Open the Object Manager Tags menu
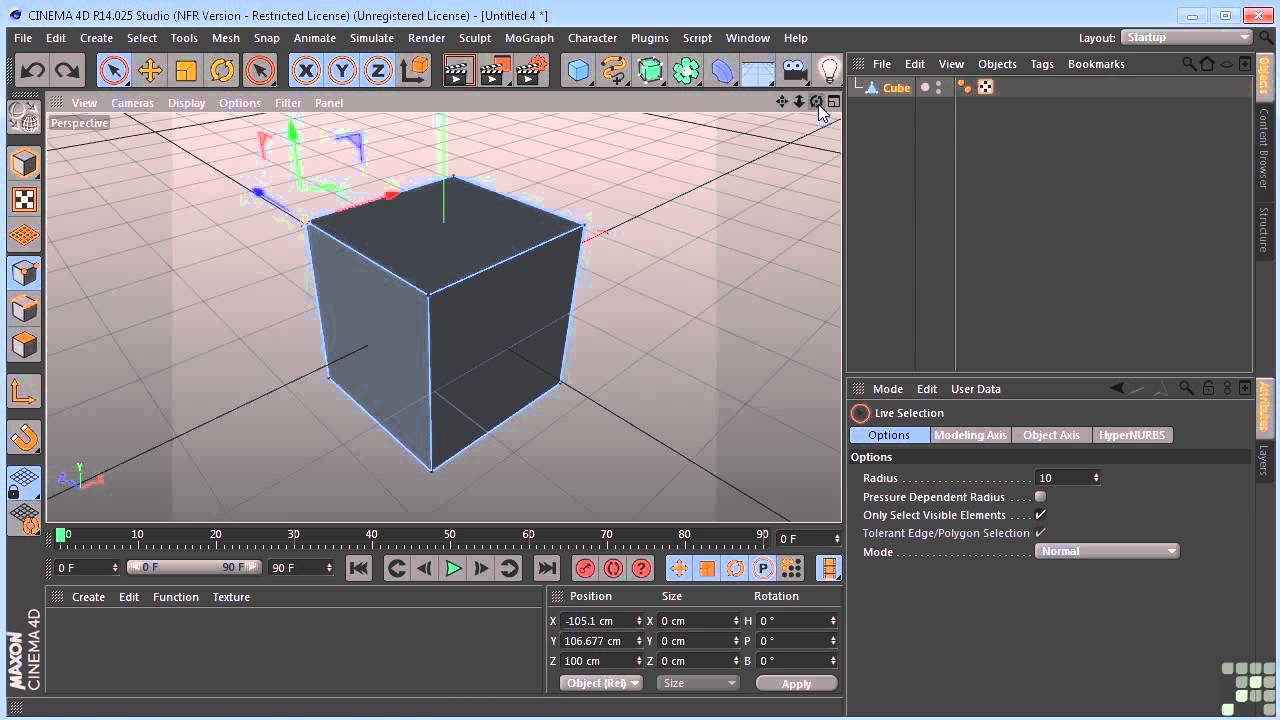 click(x=1042, y=64)
